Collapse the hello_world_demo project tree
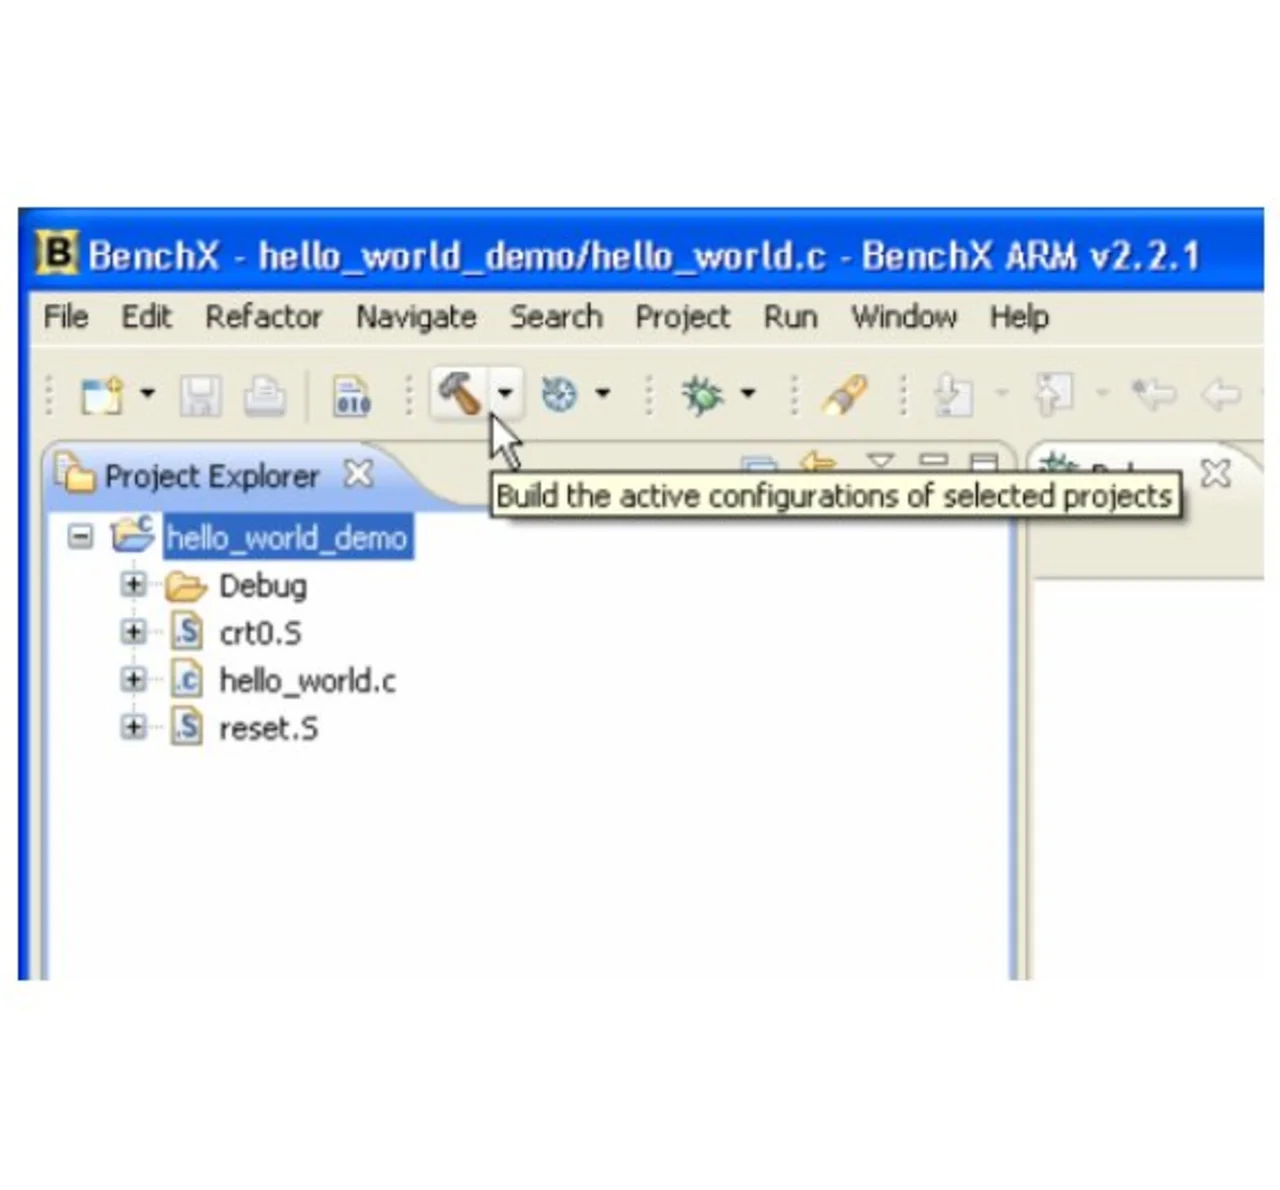 tap(80, 537)
